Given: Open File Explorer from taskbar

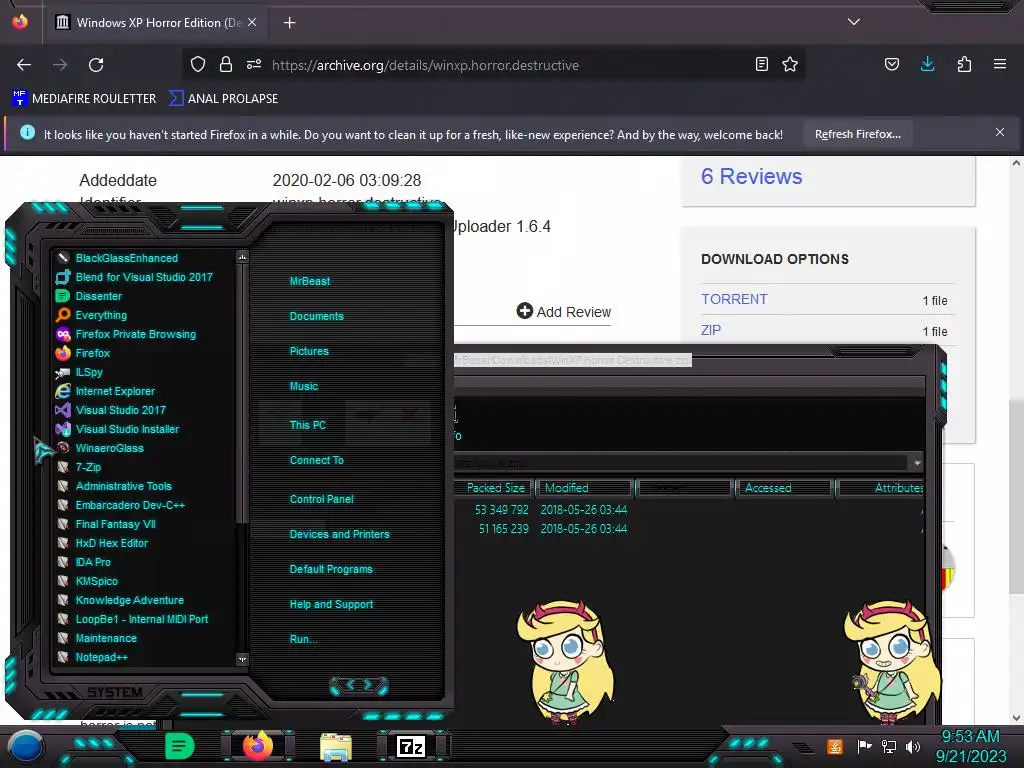Looking at the screenshot, I should pos(336,747).
